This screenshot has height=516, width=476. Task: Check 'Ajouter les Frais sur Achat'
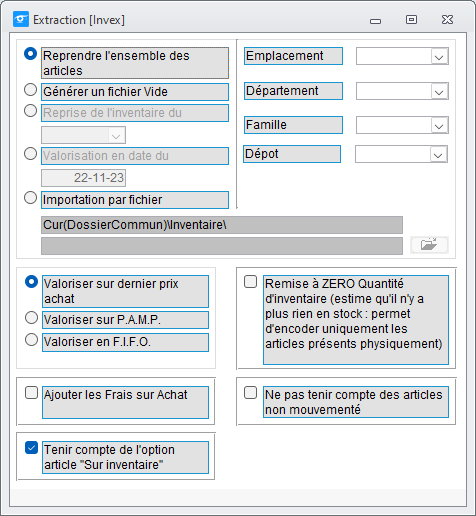31,393
